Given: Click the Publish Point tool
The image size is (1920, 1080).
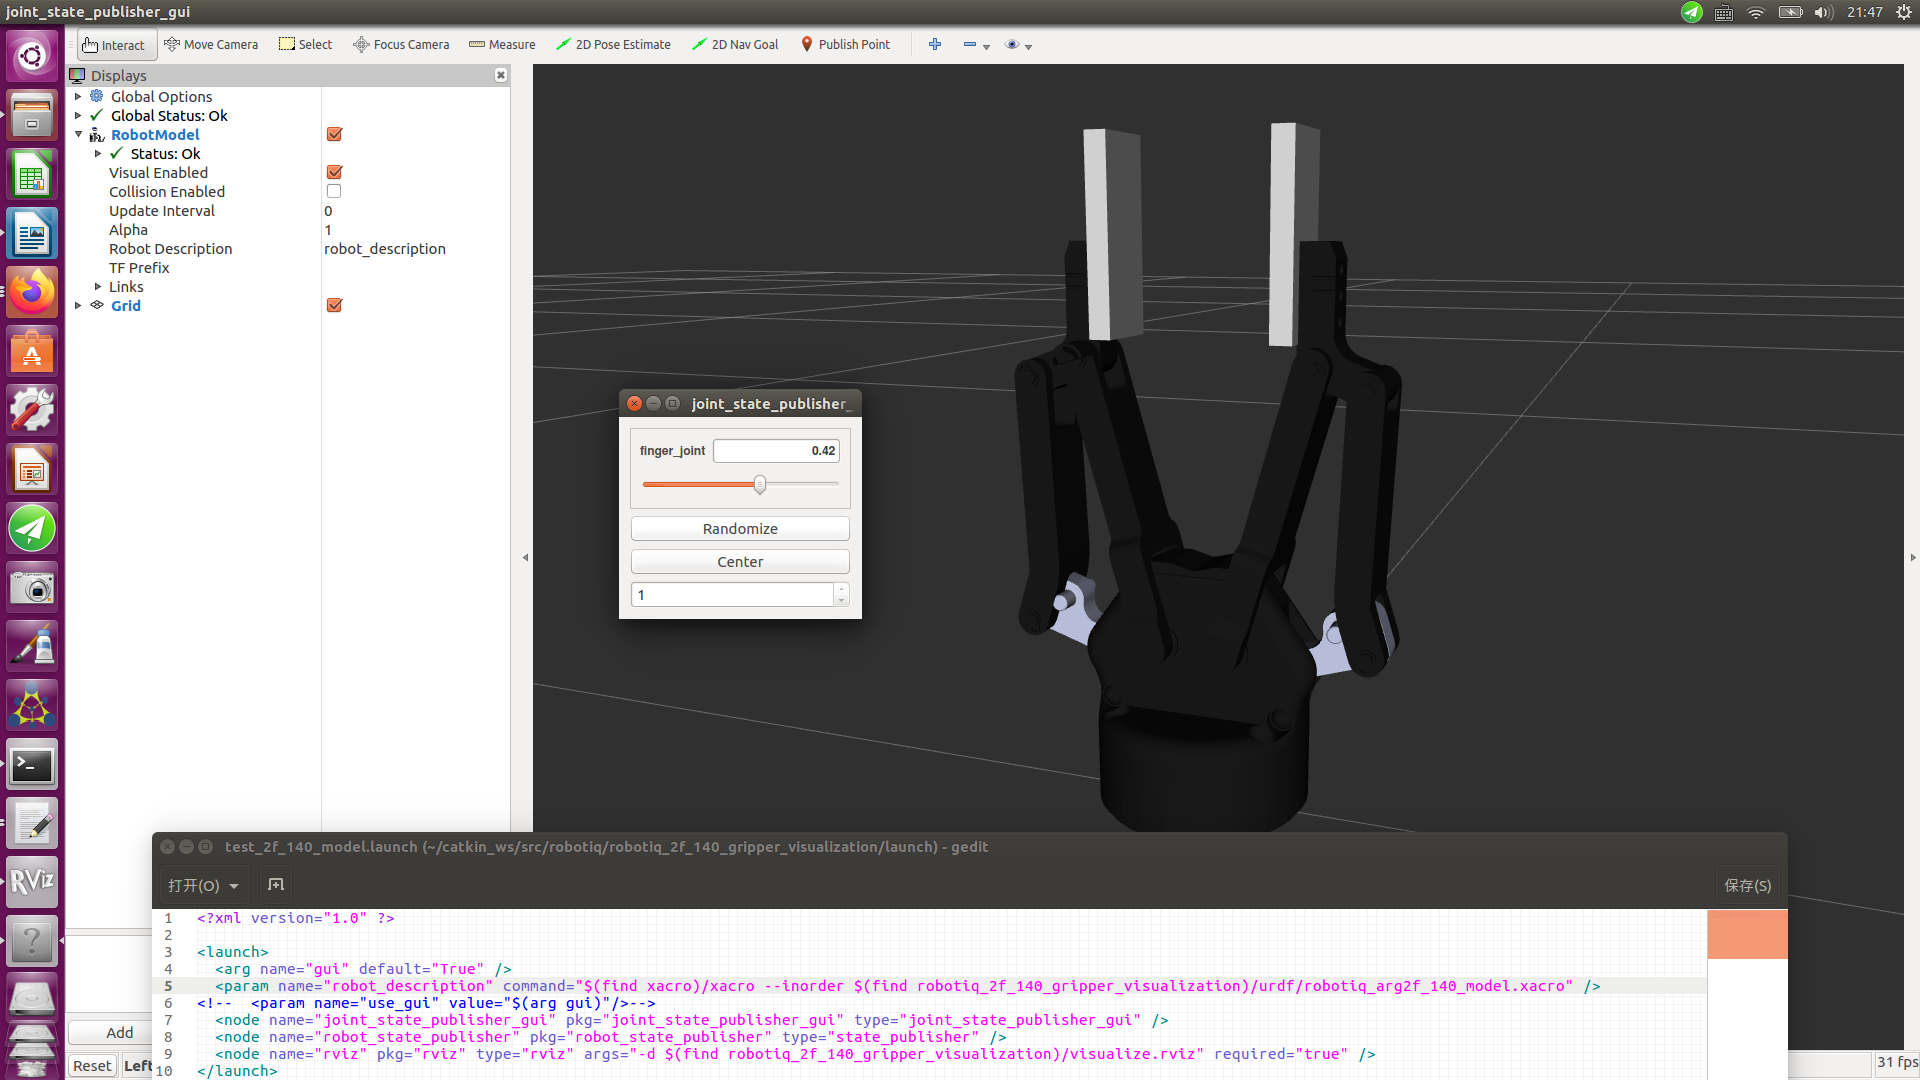Looking at the screenshot, I should tap(845, 45).
